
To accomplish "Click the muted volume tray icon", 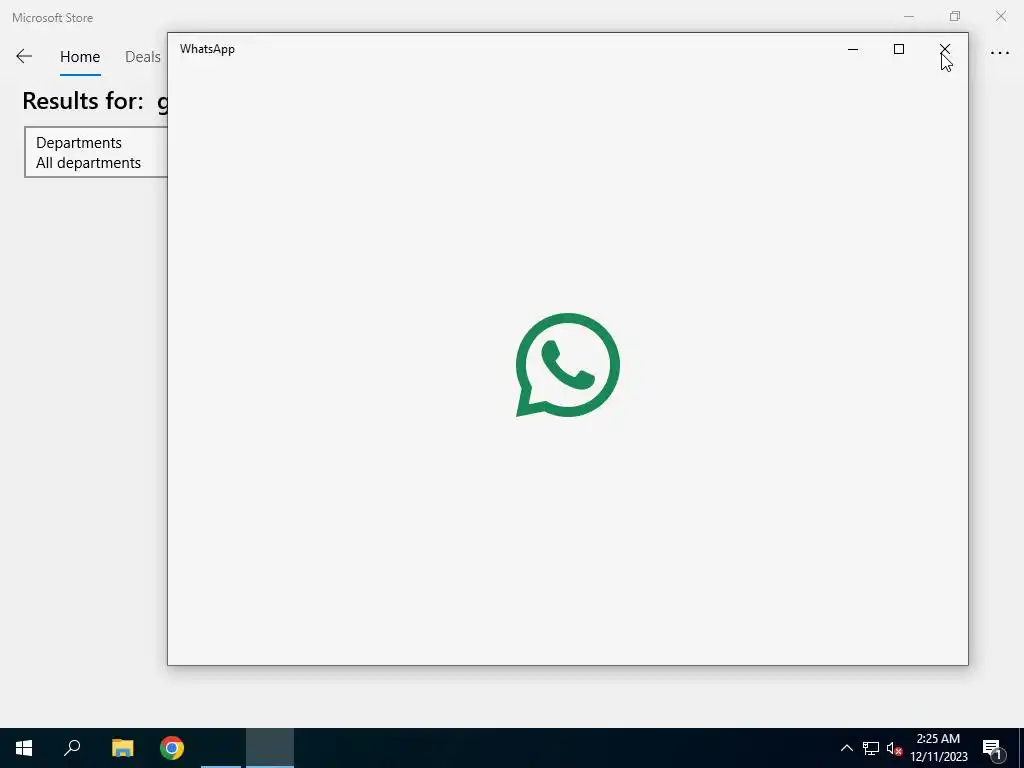I will tap(894, 748).
